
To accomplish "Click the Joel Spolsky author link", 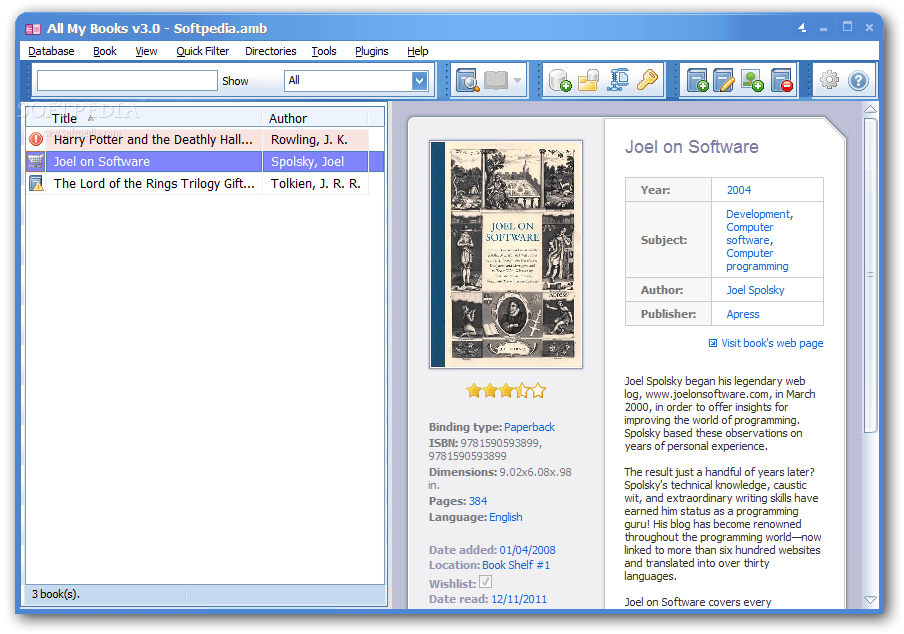I will click(x=755, y=290).
